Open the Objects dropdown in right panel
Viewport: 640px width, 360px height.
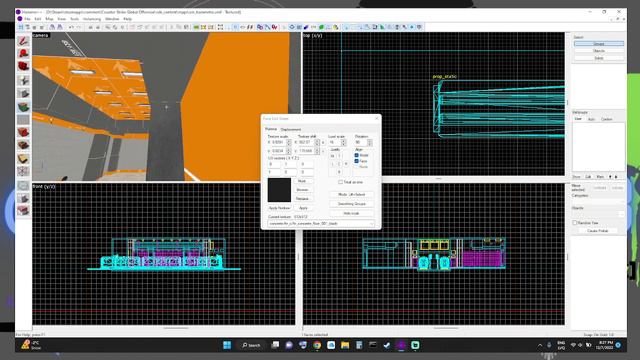[x=598, y=214]
